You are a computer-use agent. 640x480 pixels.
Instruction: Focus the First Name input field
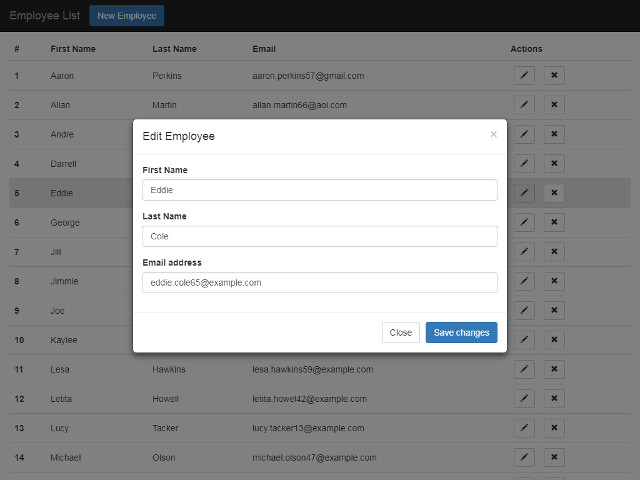click(x=320, y=190)
